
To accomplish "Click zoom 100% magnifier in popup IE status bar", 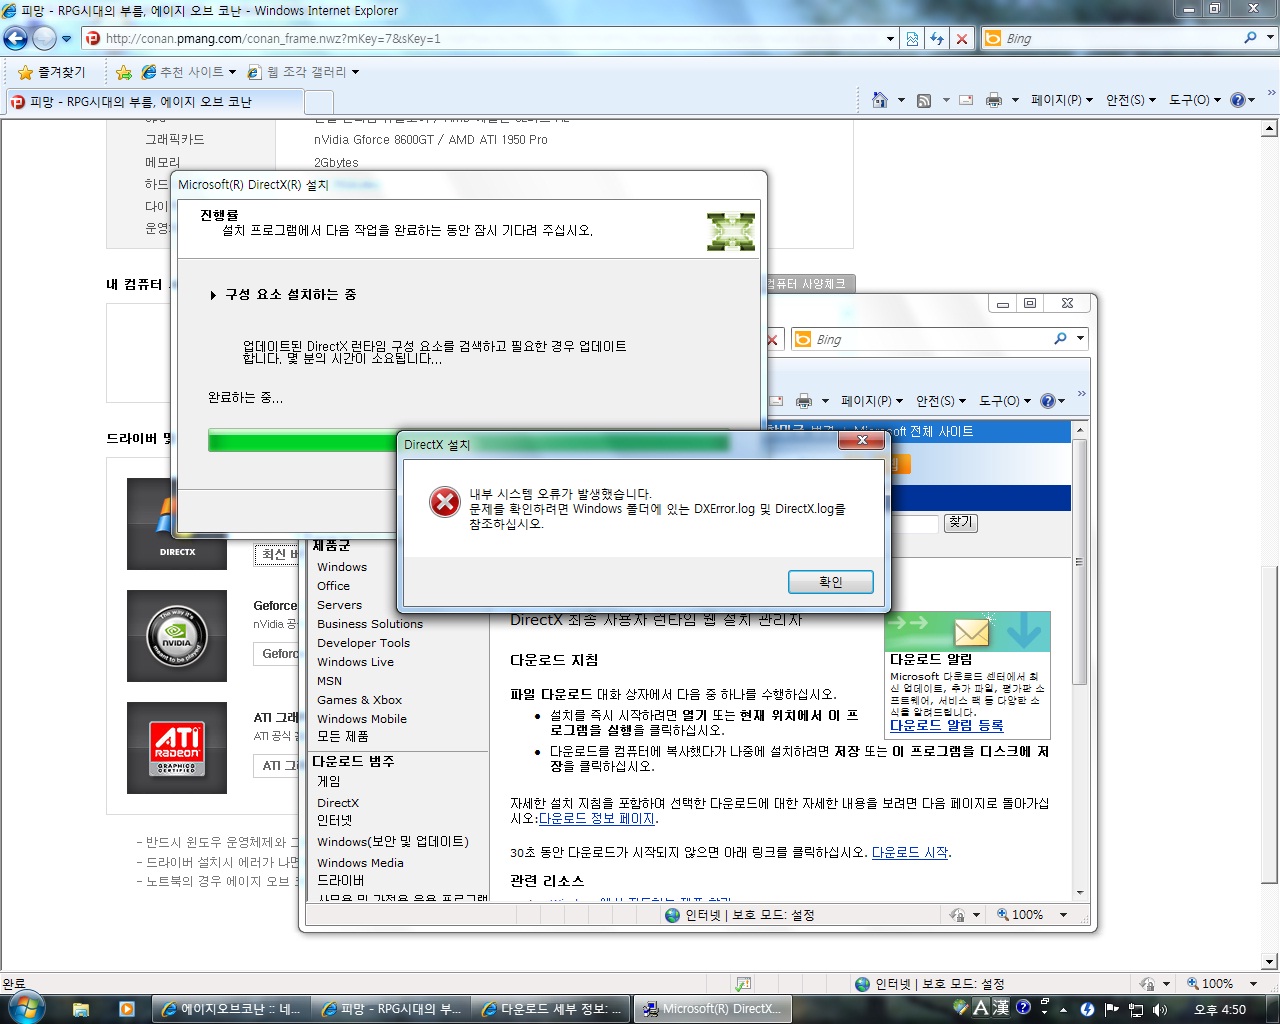I will point(1002,915).
